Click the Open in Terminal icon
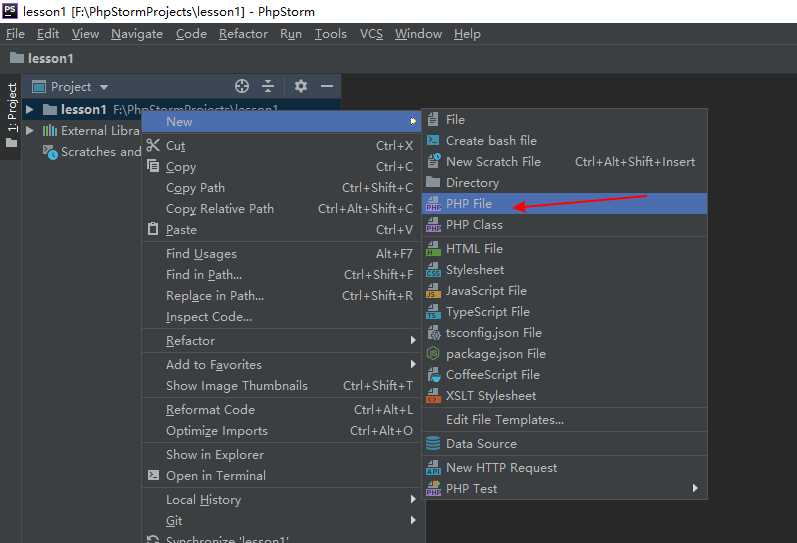Screen dimensions: 797x543 [x=153, y=475]
